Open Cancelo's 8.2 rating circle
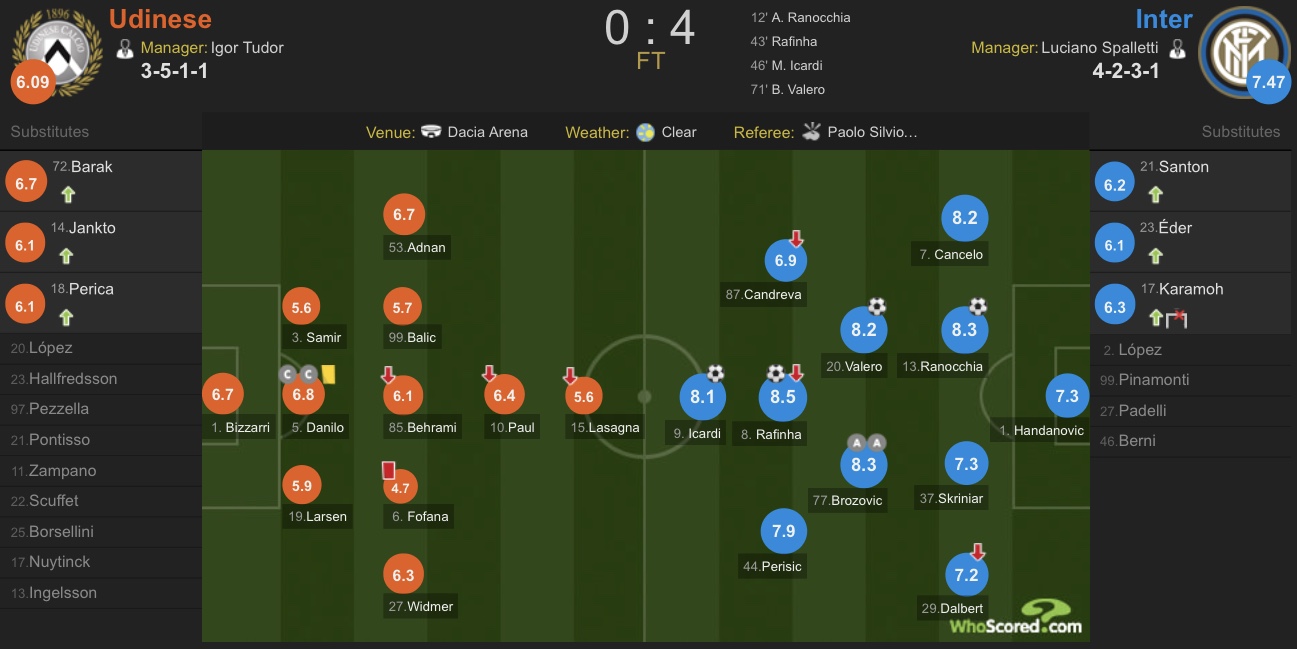The width and height of the screenshot is (1297, 649). (x=964, y=218)
